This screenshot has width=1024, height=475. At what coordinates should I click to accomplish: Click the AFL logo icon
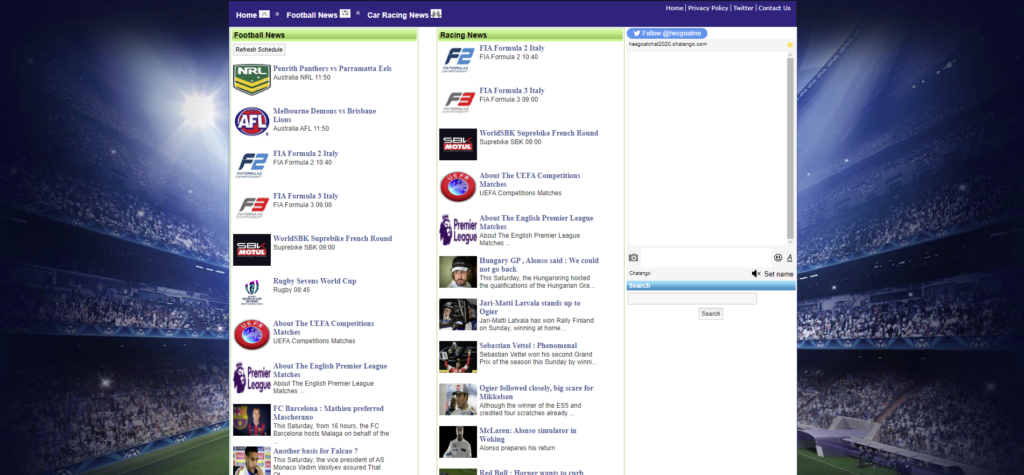point(252,121)
